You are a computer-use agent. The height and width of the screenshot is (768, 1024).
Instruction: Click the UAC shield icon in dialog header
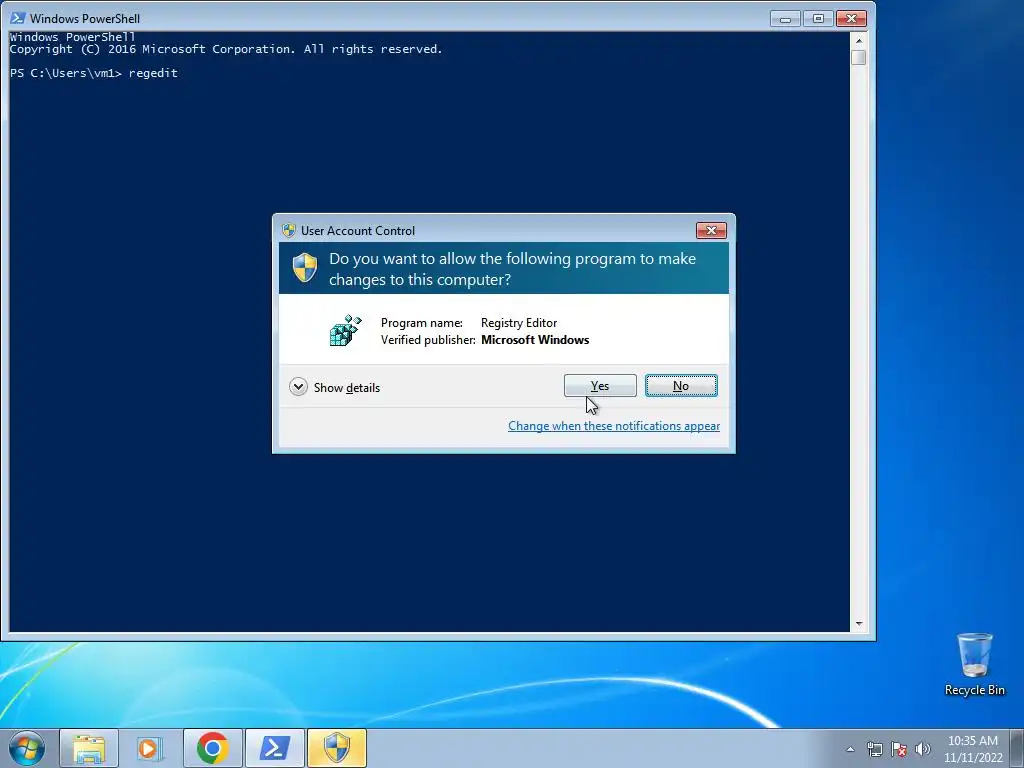[x=304, y=268]
